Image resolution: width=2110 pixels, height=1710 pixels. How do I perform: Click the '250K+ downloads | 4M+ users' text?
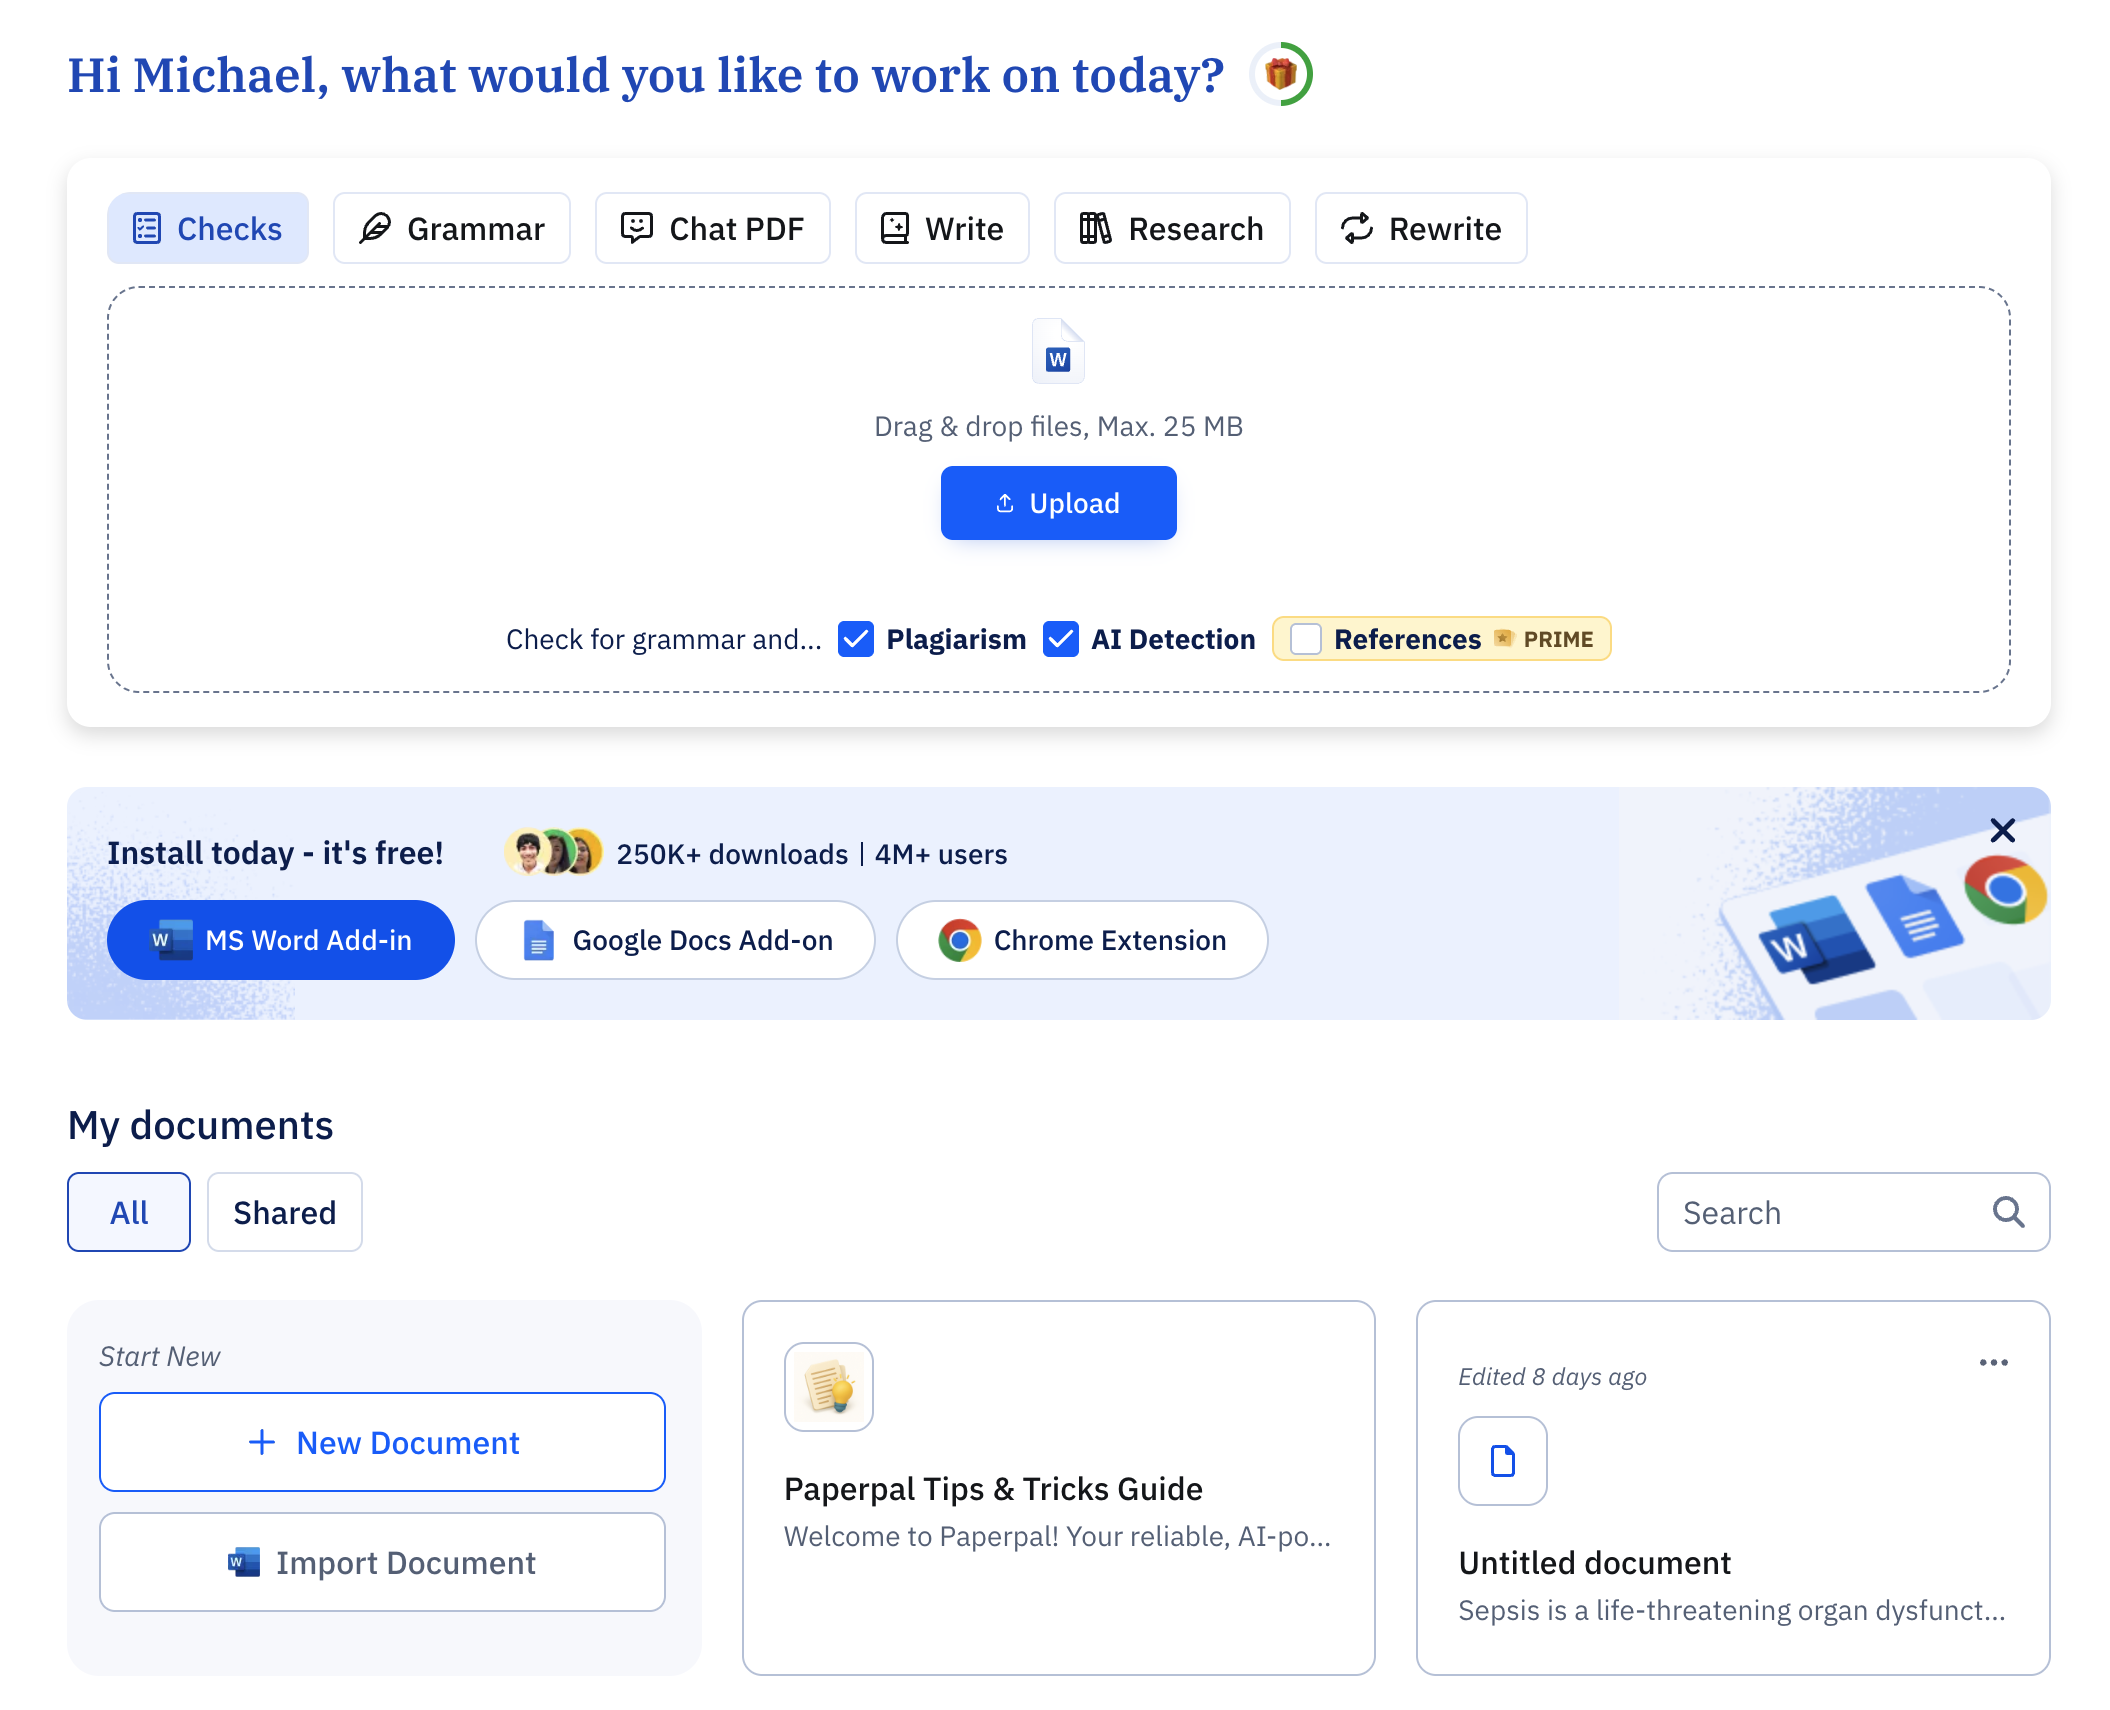(x=812, y=854)
